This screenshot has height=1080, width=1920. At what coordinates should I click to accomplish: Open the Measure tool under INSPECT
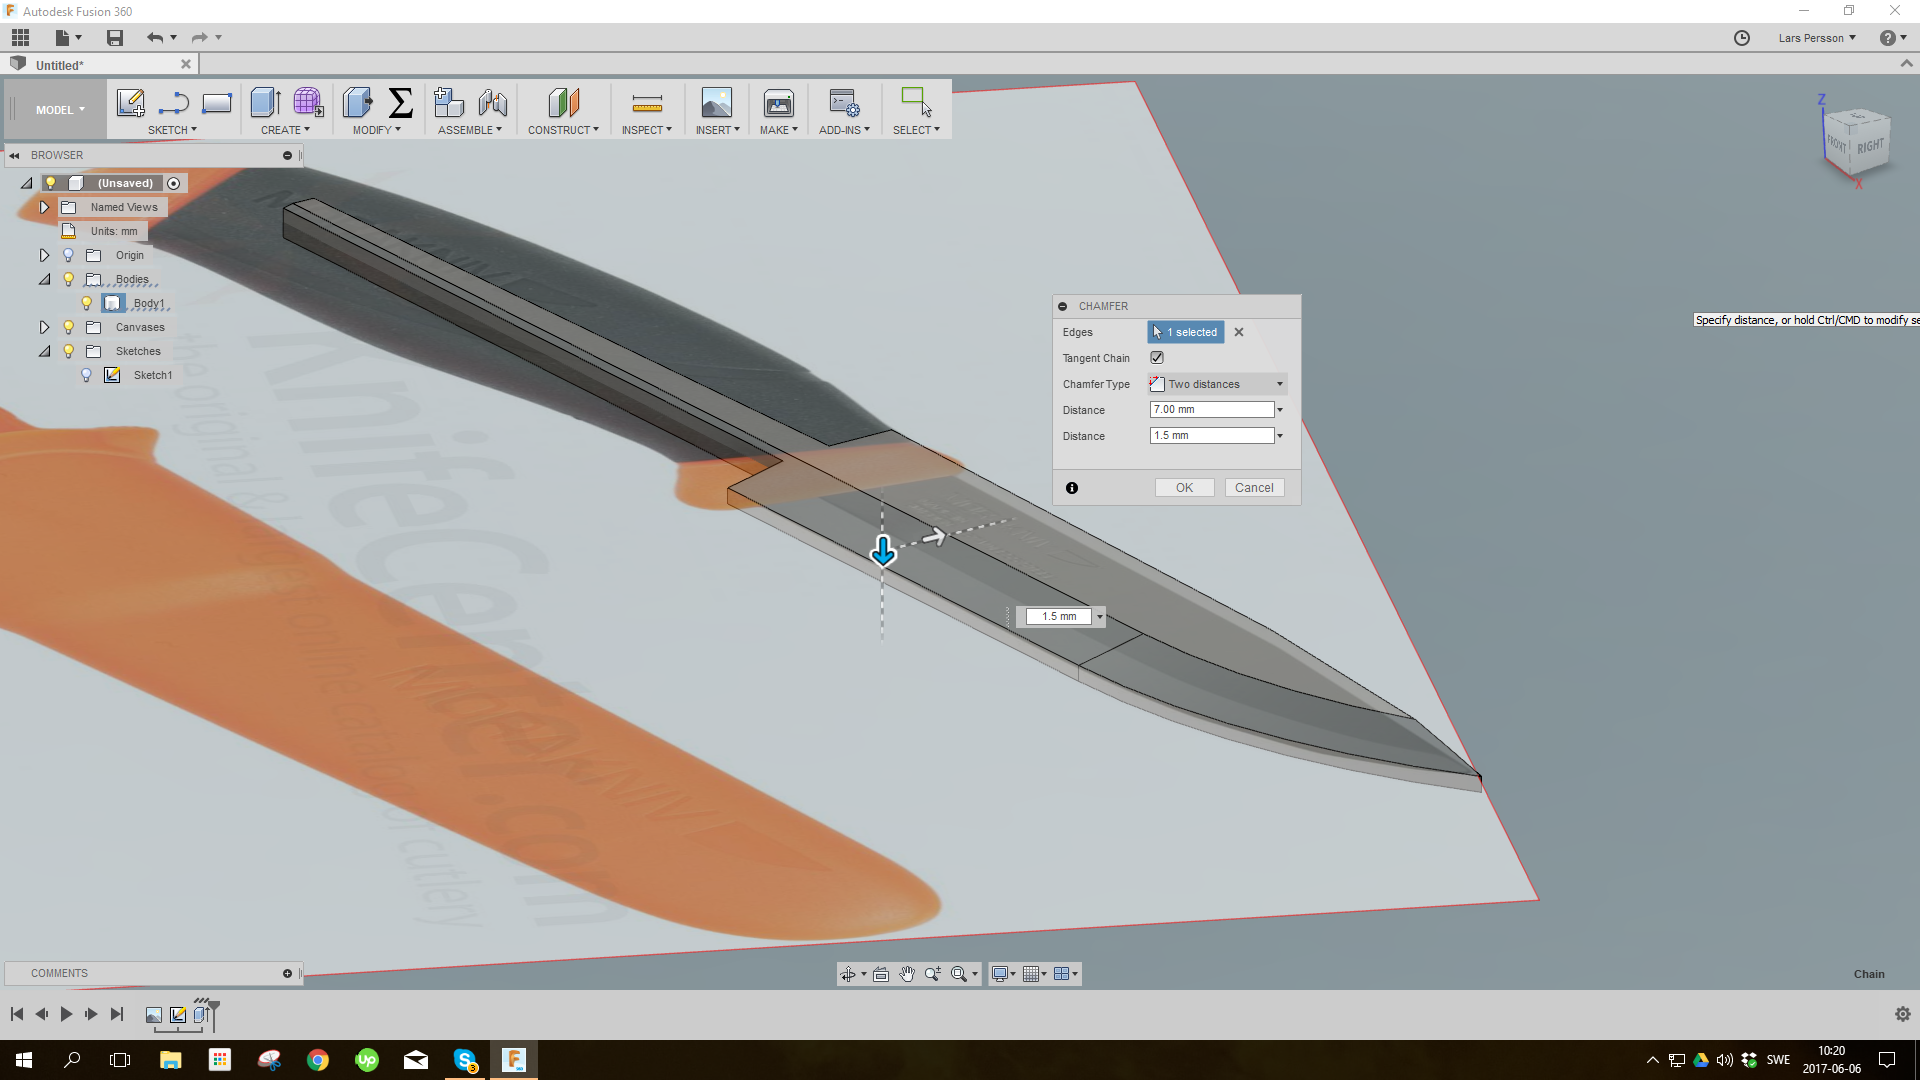click(x=646, y=102)
